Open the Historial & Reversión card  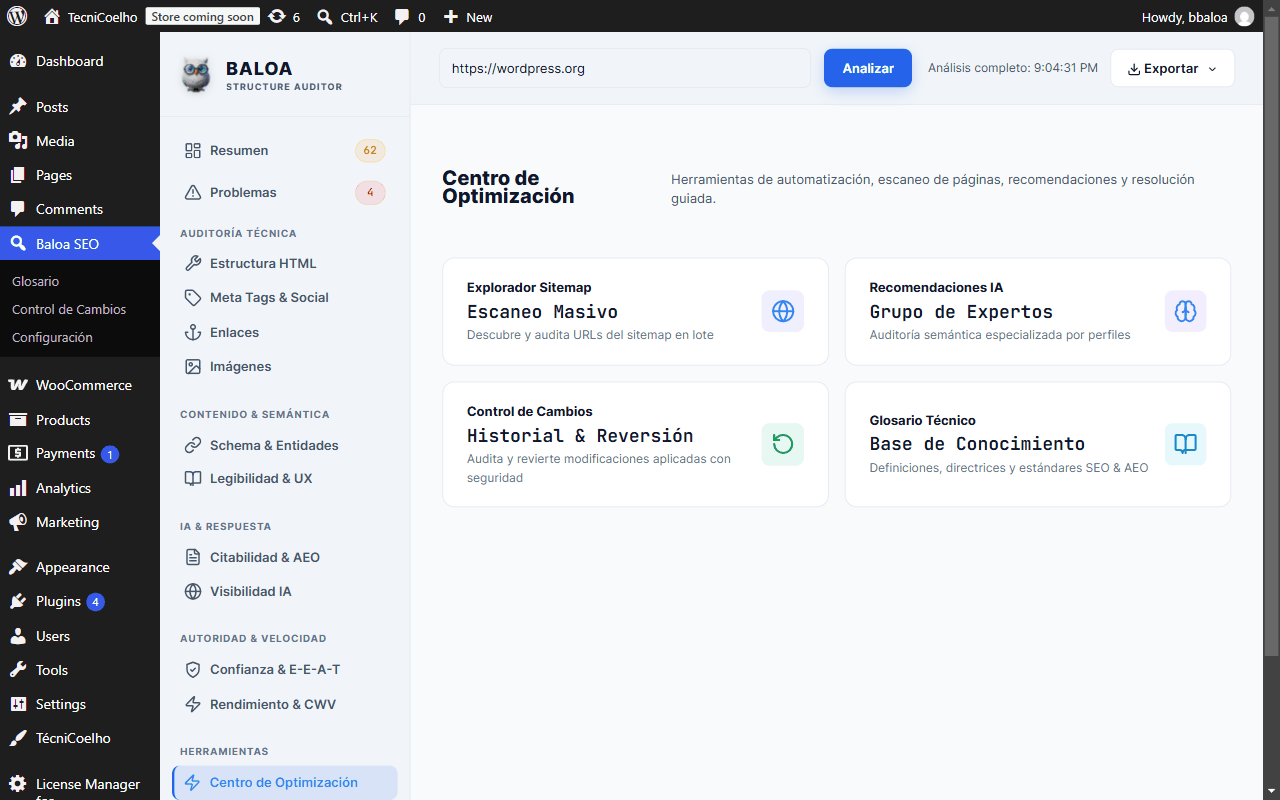point(635,444)
